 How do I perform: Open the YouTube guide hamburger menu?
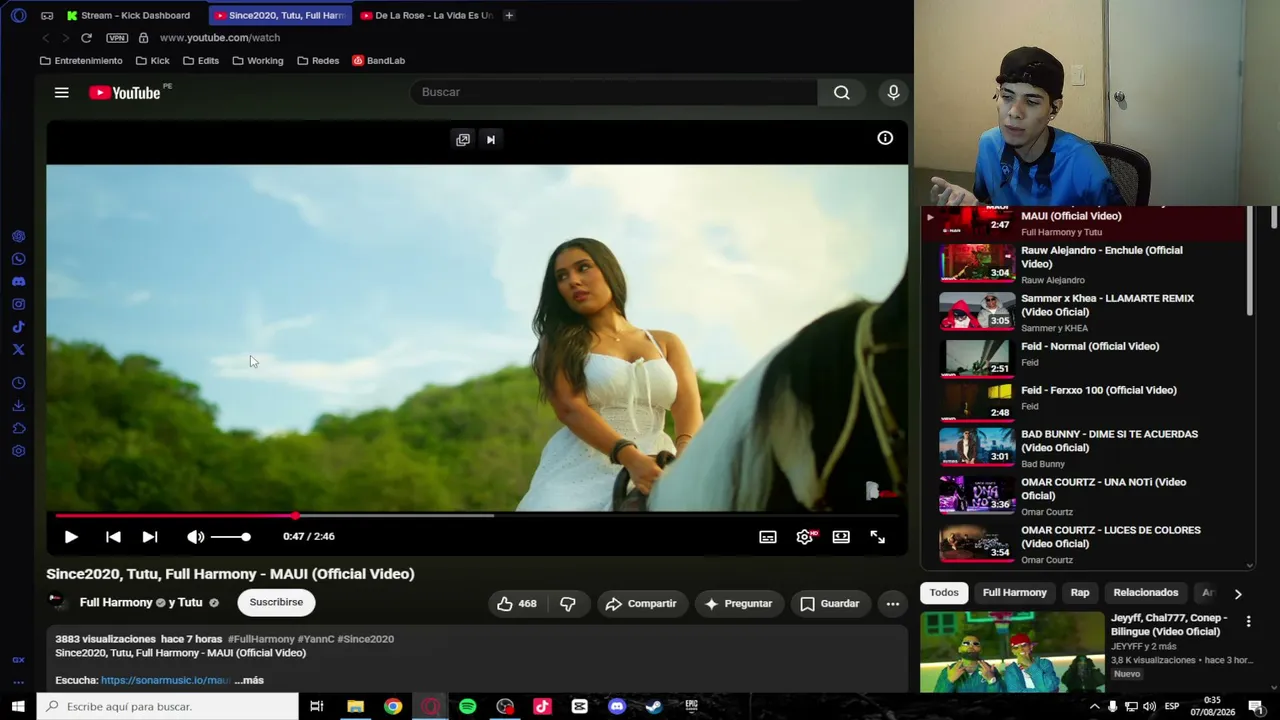[x=61, y=93]
